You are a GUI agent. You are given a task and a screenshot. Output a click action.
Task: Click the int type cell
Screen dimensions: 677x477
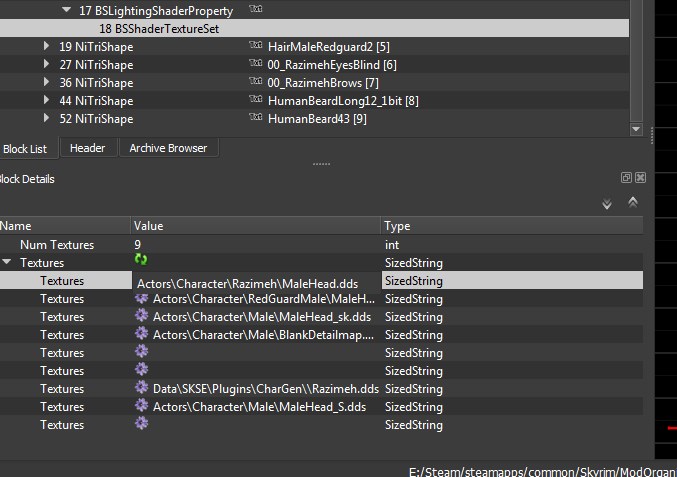pyautogui.click(x=392, y=245)
